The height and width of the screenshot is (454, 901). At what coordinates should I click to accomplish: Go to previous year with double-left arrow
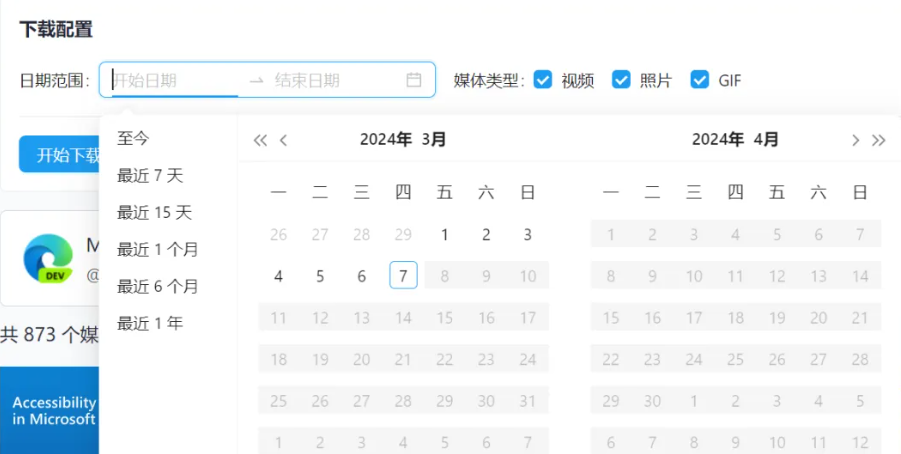pos(260,140)
